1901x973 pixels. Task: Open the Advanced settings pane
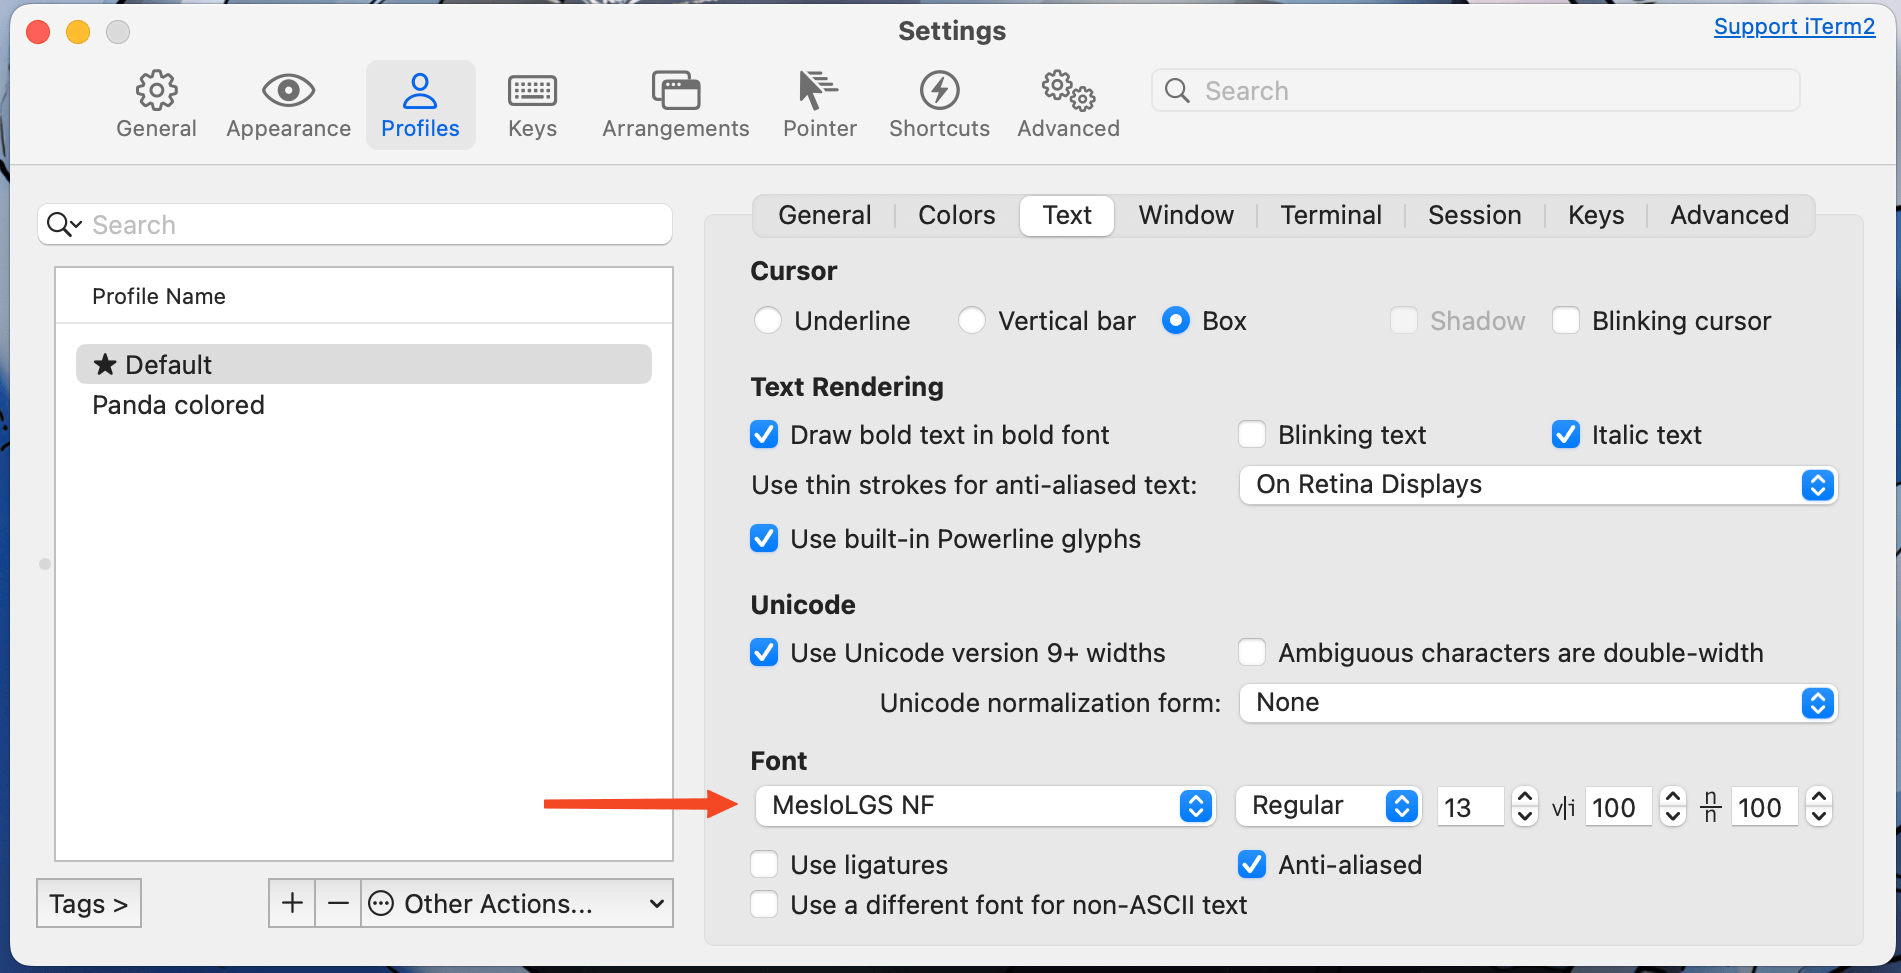[1067, 103]
